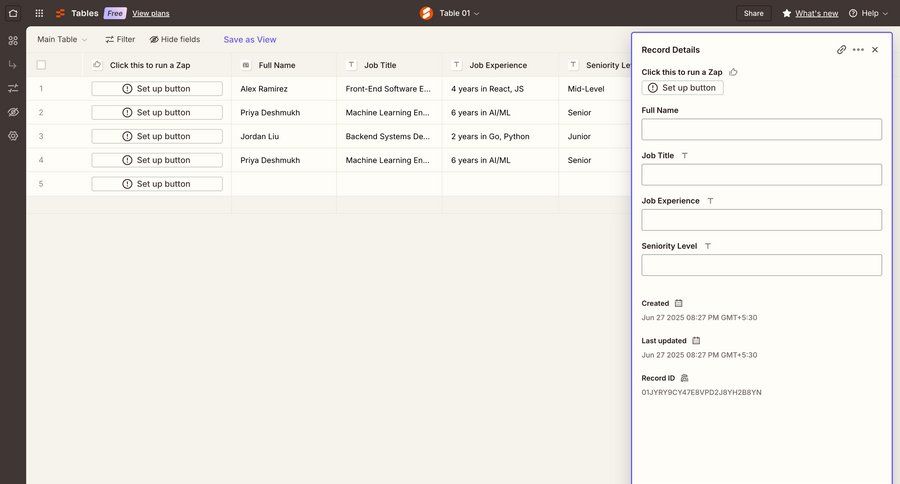Copy record link with chain icon

pyautogui.click(x=841, y=49)
